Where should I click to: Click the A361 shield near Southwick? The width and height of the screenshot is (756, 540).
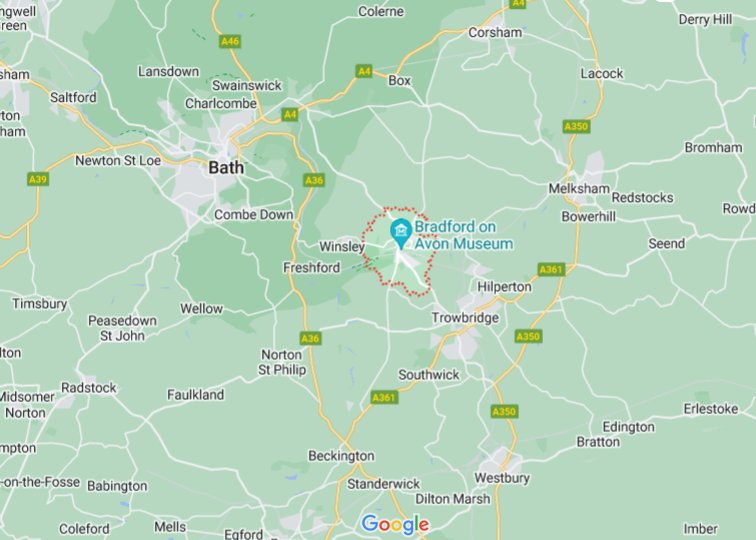[384, 397]
